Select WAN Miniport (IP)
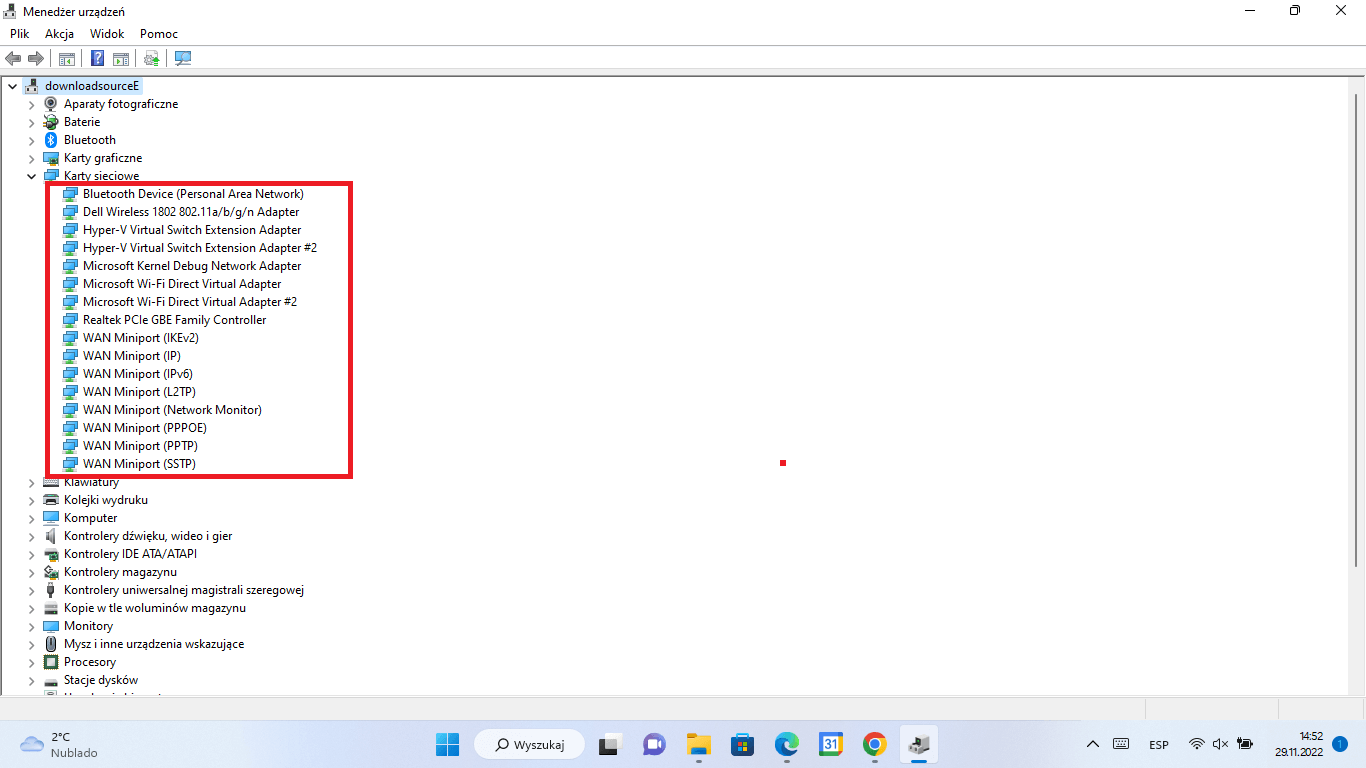 tap(132, 356)
